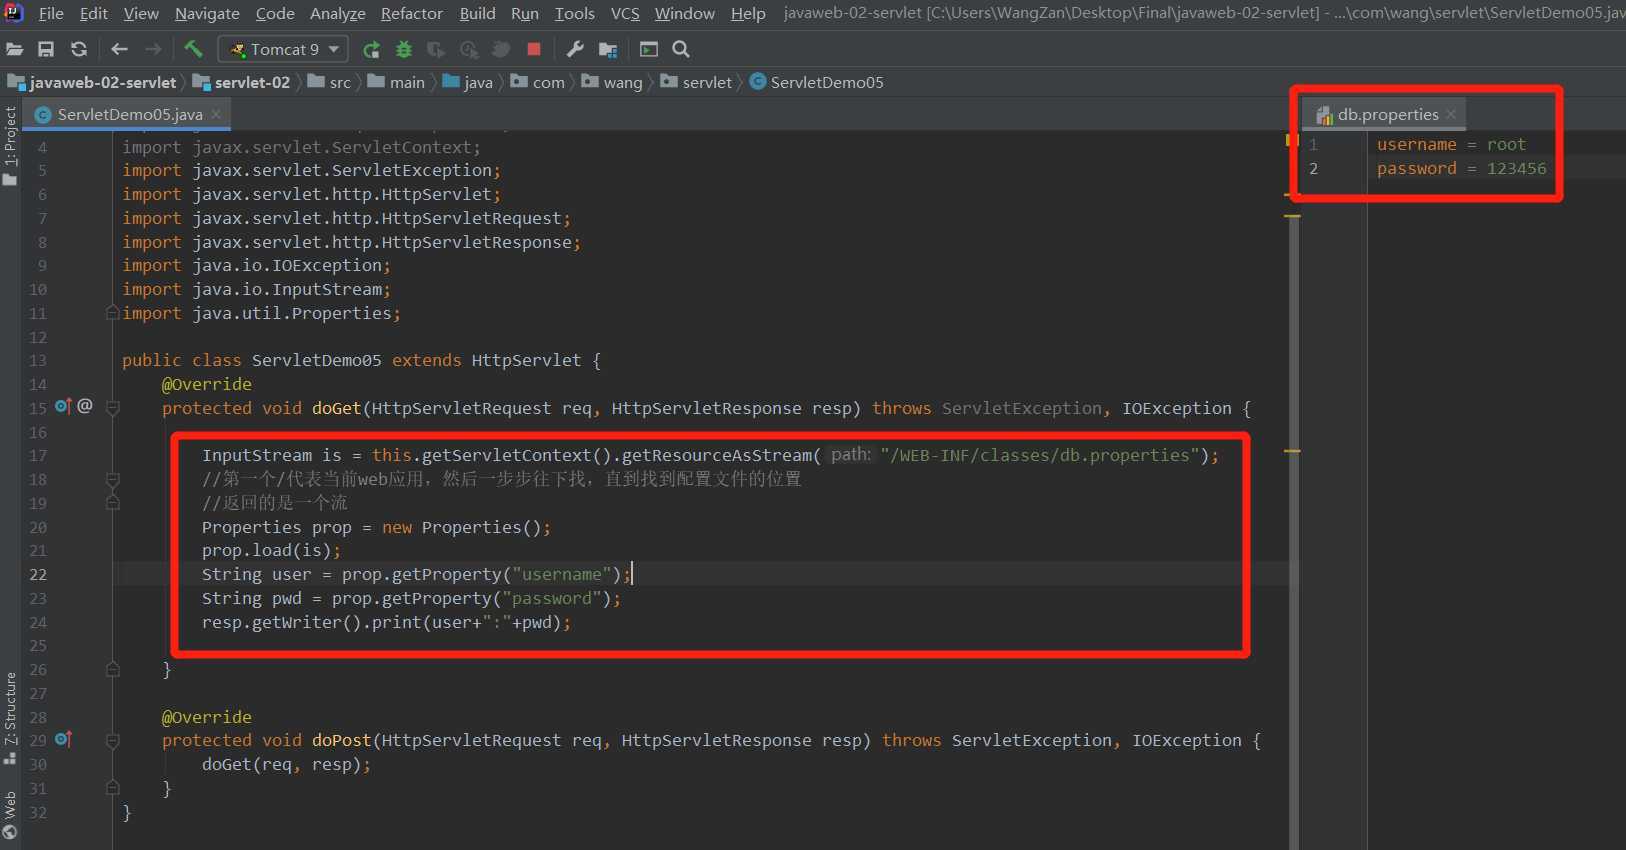Open the Web tool window
The height and width of the screenshot is (850, 1626).
click(10, 814)
